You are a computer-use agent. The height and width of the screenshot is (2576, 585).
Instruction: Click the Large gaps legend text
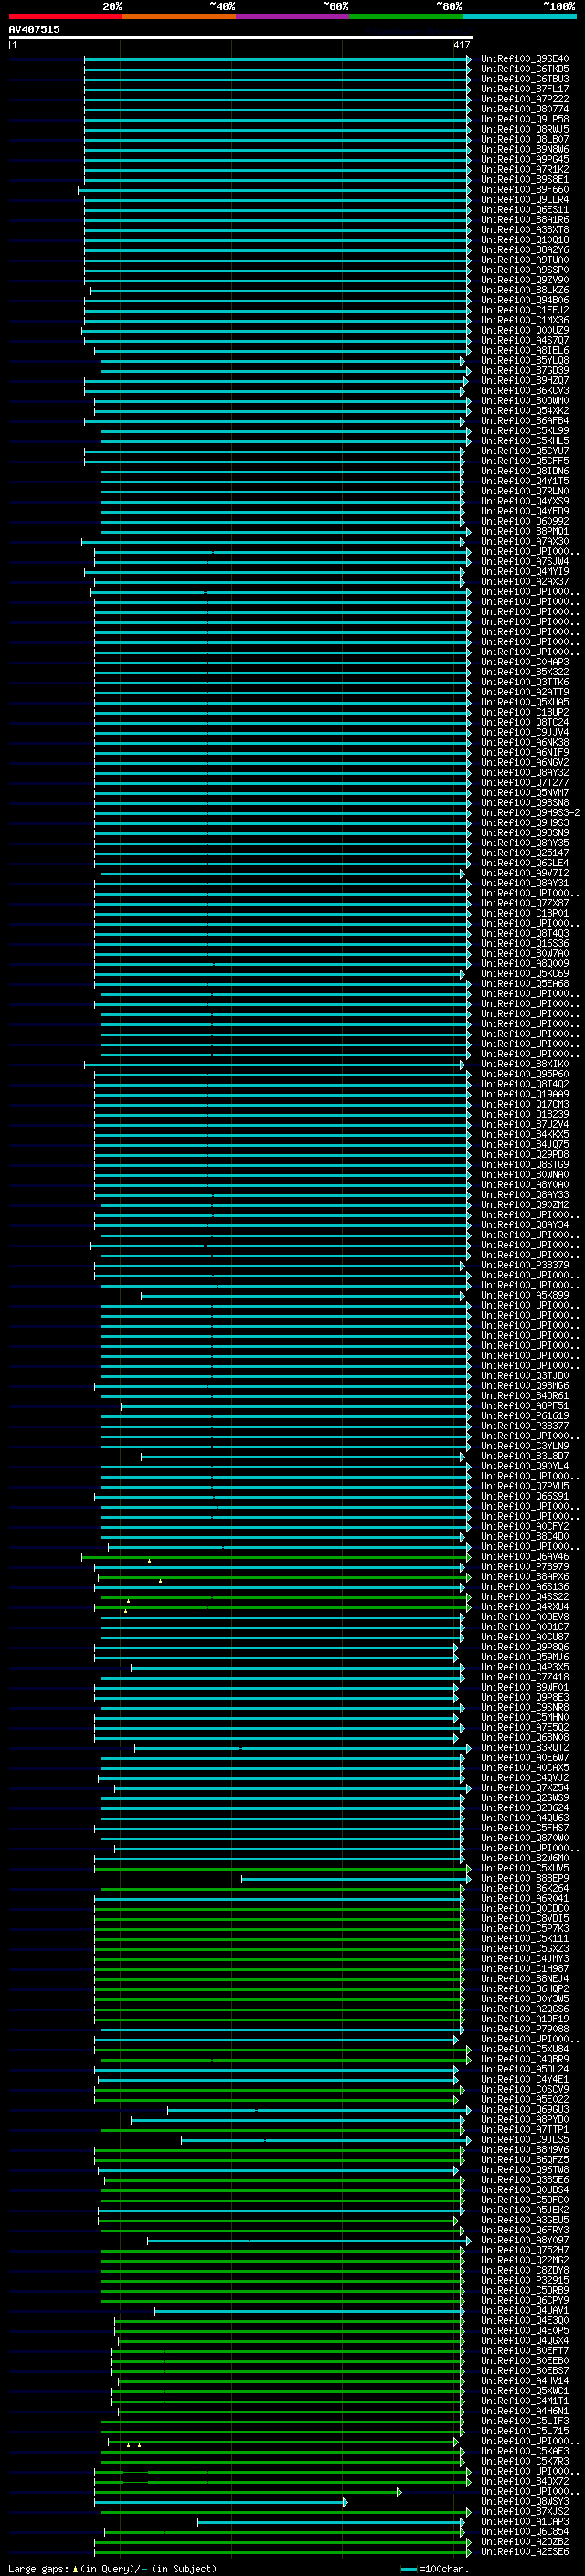click(x=112, y=2568)
